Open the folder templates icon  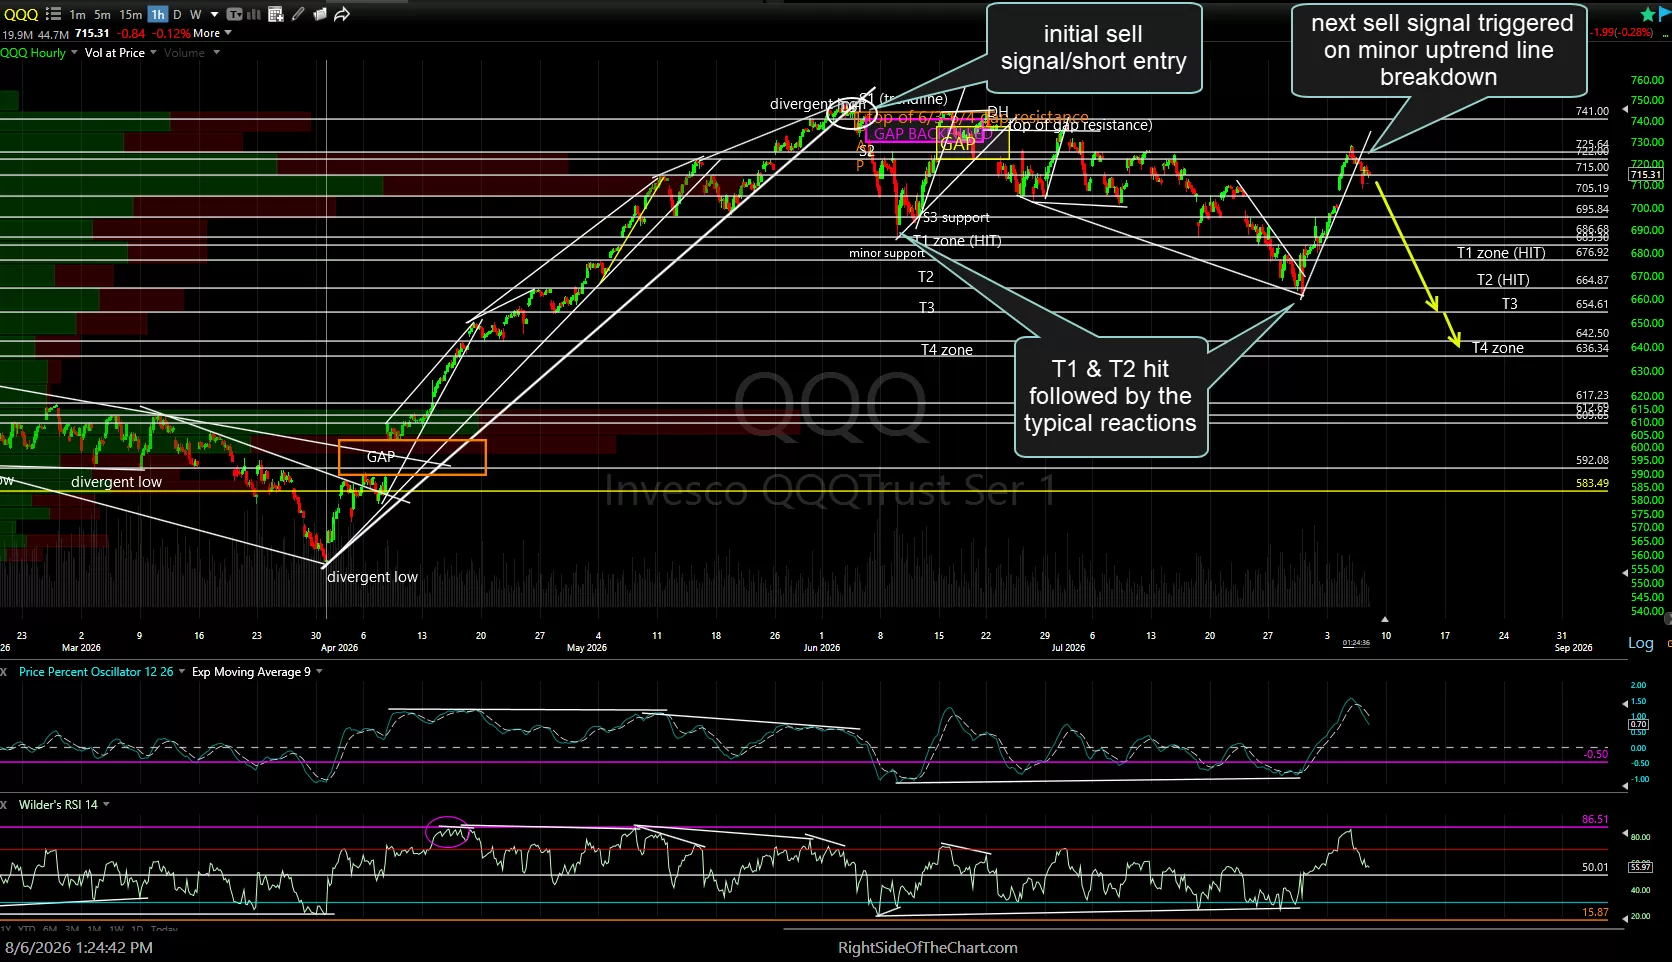[320, 14]
